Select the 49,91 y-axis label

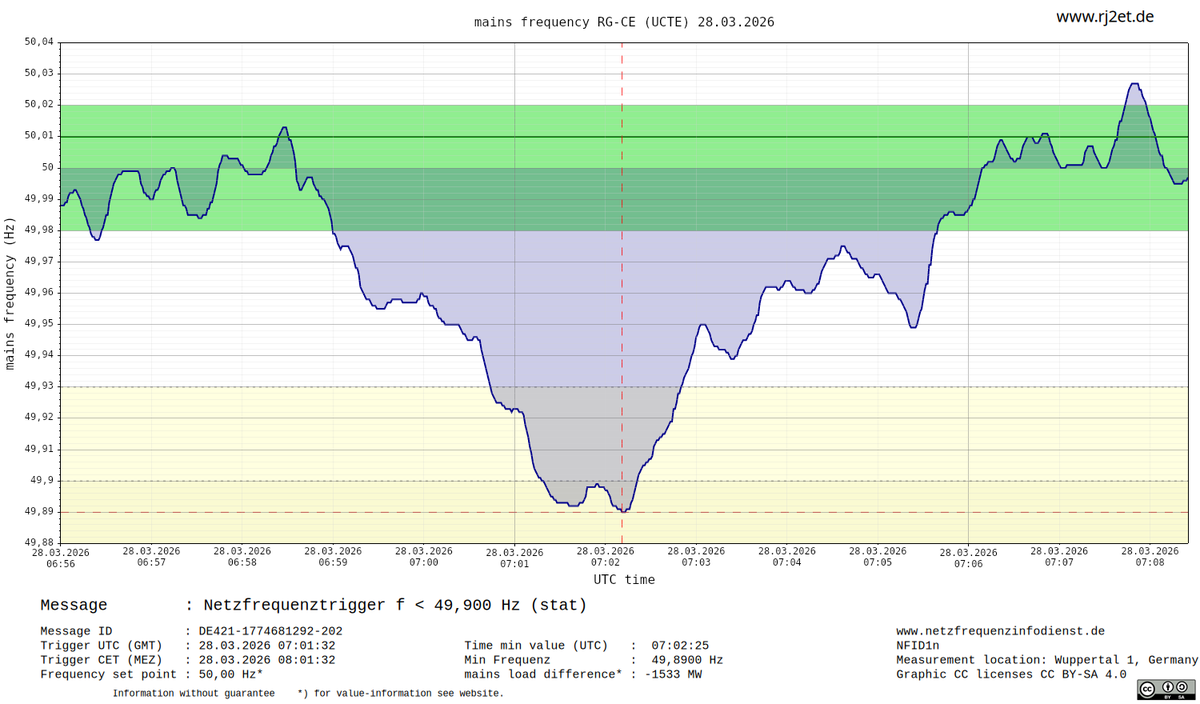point(38,449)
